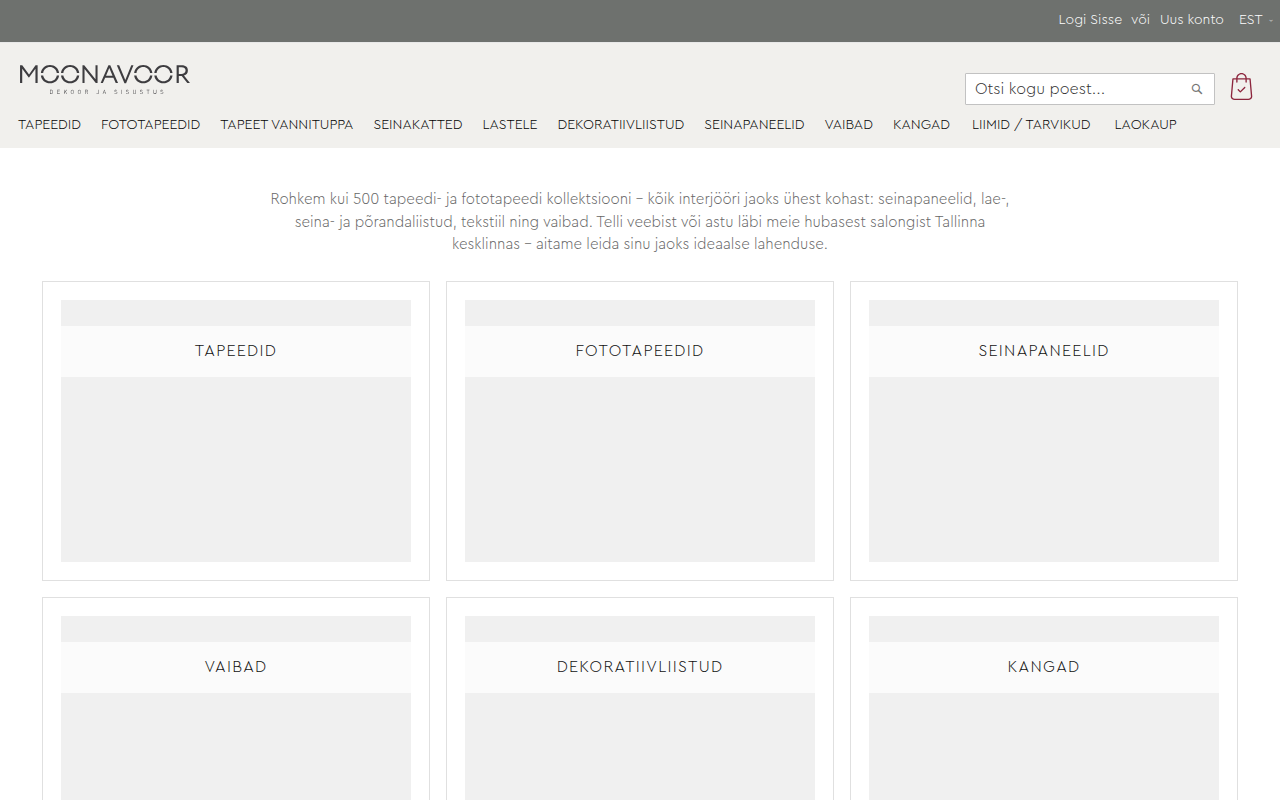Open Kangad in the navigation bar
This screenshot has width=1280, height=800.
point(921,125)
